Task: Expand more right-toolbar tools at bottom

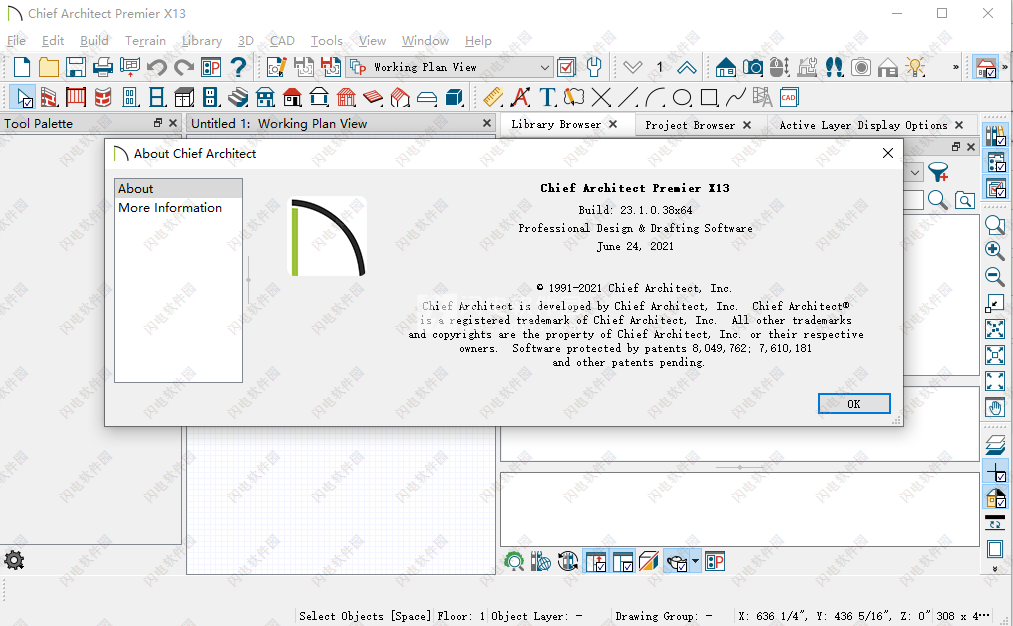Action: tap(995, 569)
